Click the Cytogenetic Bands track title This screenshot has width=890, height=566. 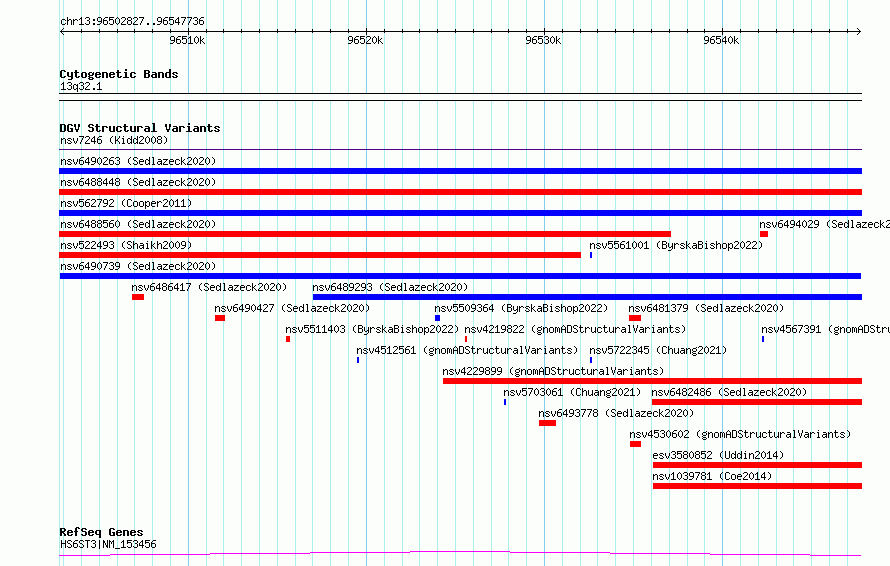tap(119, 74)
